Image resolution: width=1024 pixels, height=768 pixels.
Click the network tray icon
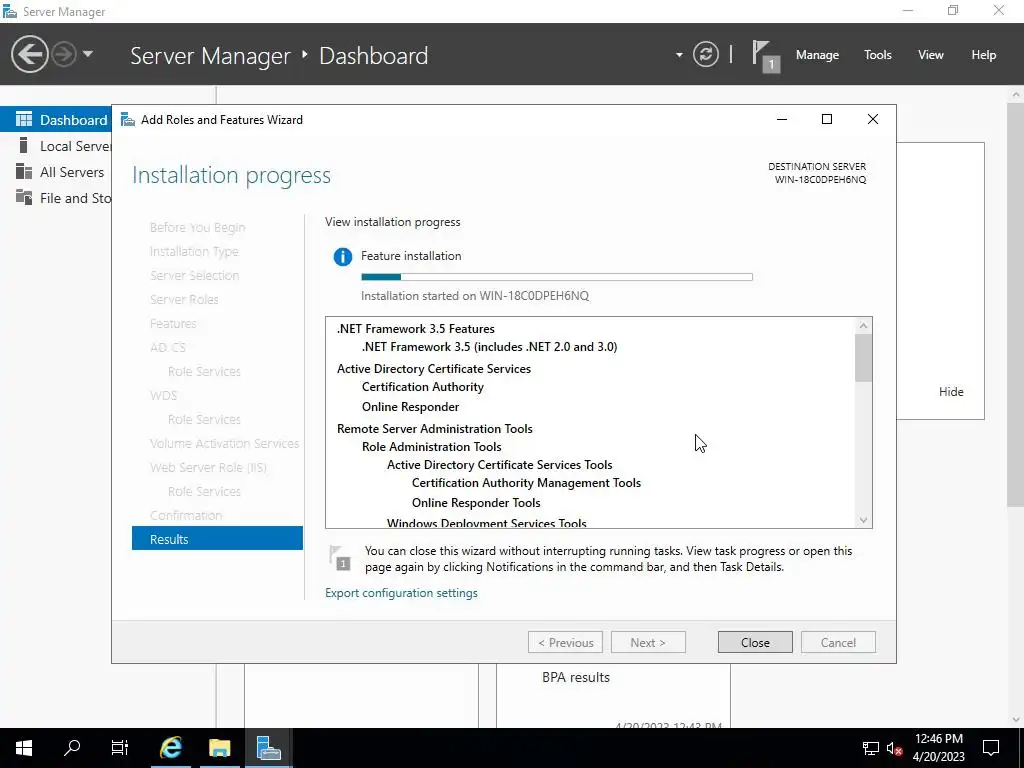[x=871, y=748]
